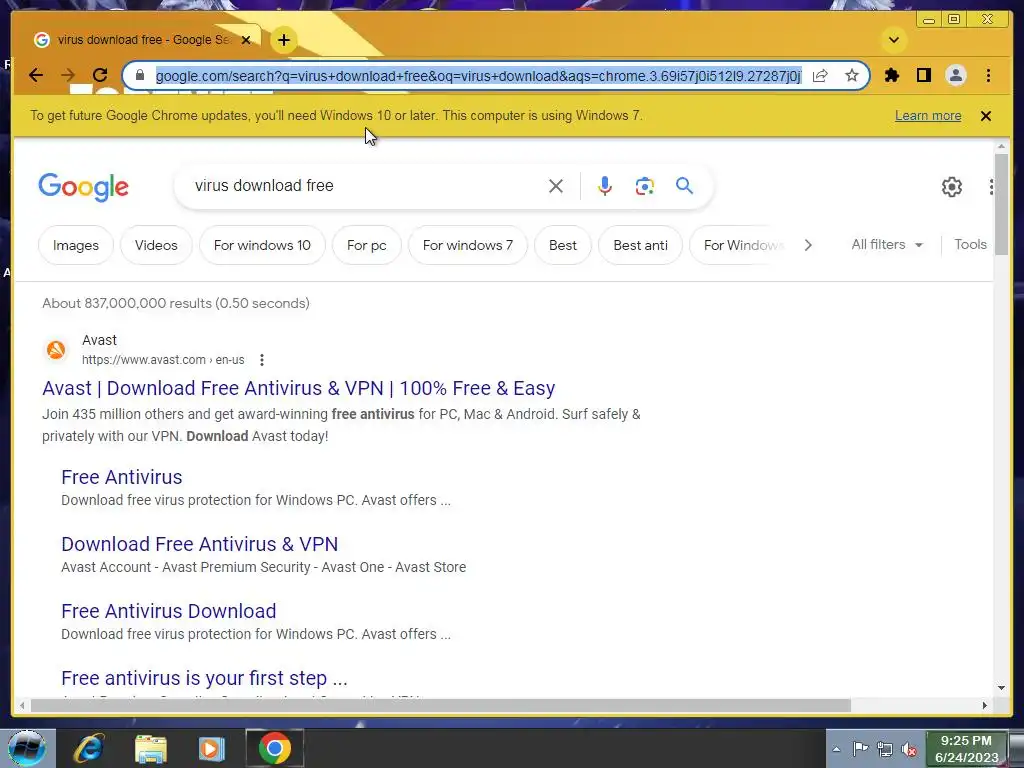
Task: Apply the 'Best anti' filter chip
Action: click(641, 246)
